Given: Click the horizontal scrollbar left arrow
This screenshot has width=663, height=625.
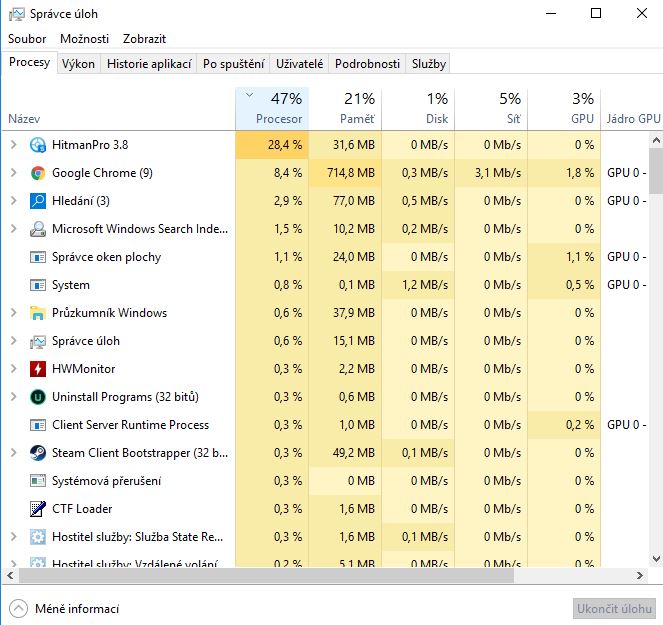Looking at the screenshot, I should 10,576.
